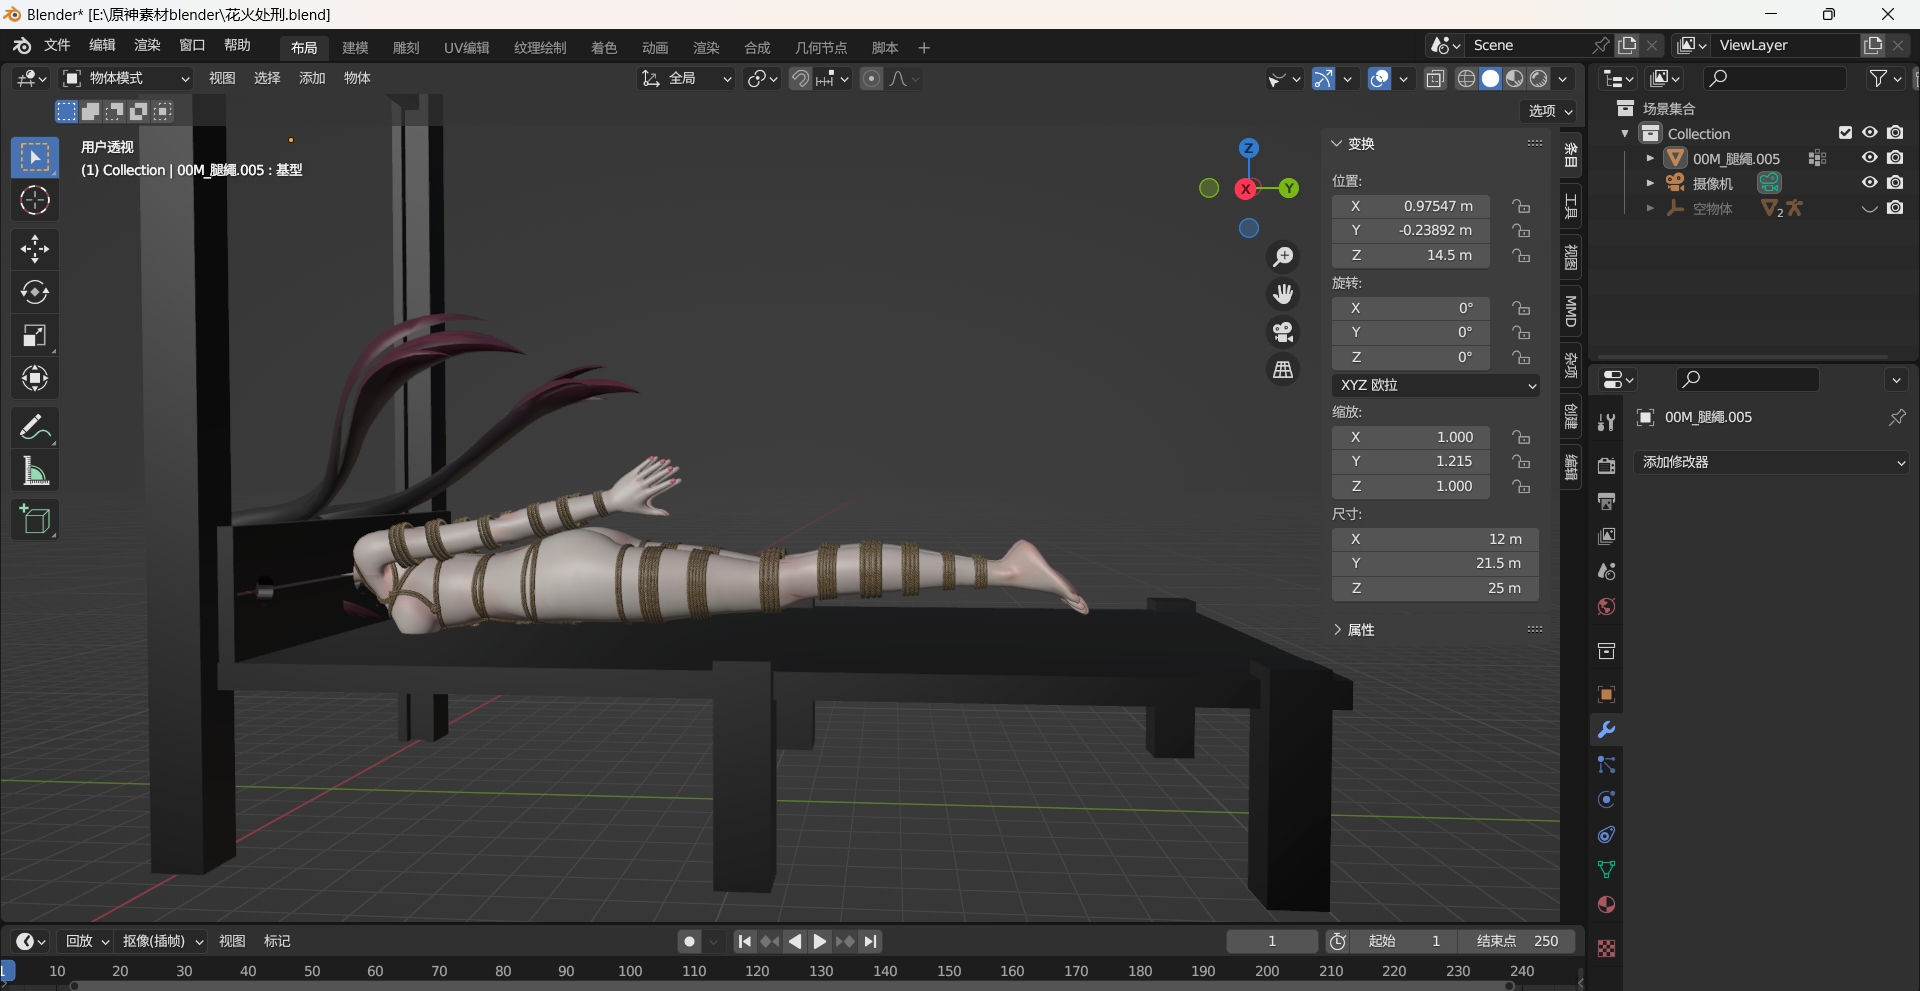Open the 编辑 menu
The height and width of the screenshot is (991, 1920).
coord(102,45)
